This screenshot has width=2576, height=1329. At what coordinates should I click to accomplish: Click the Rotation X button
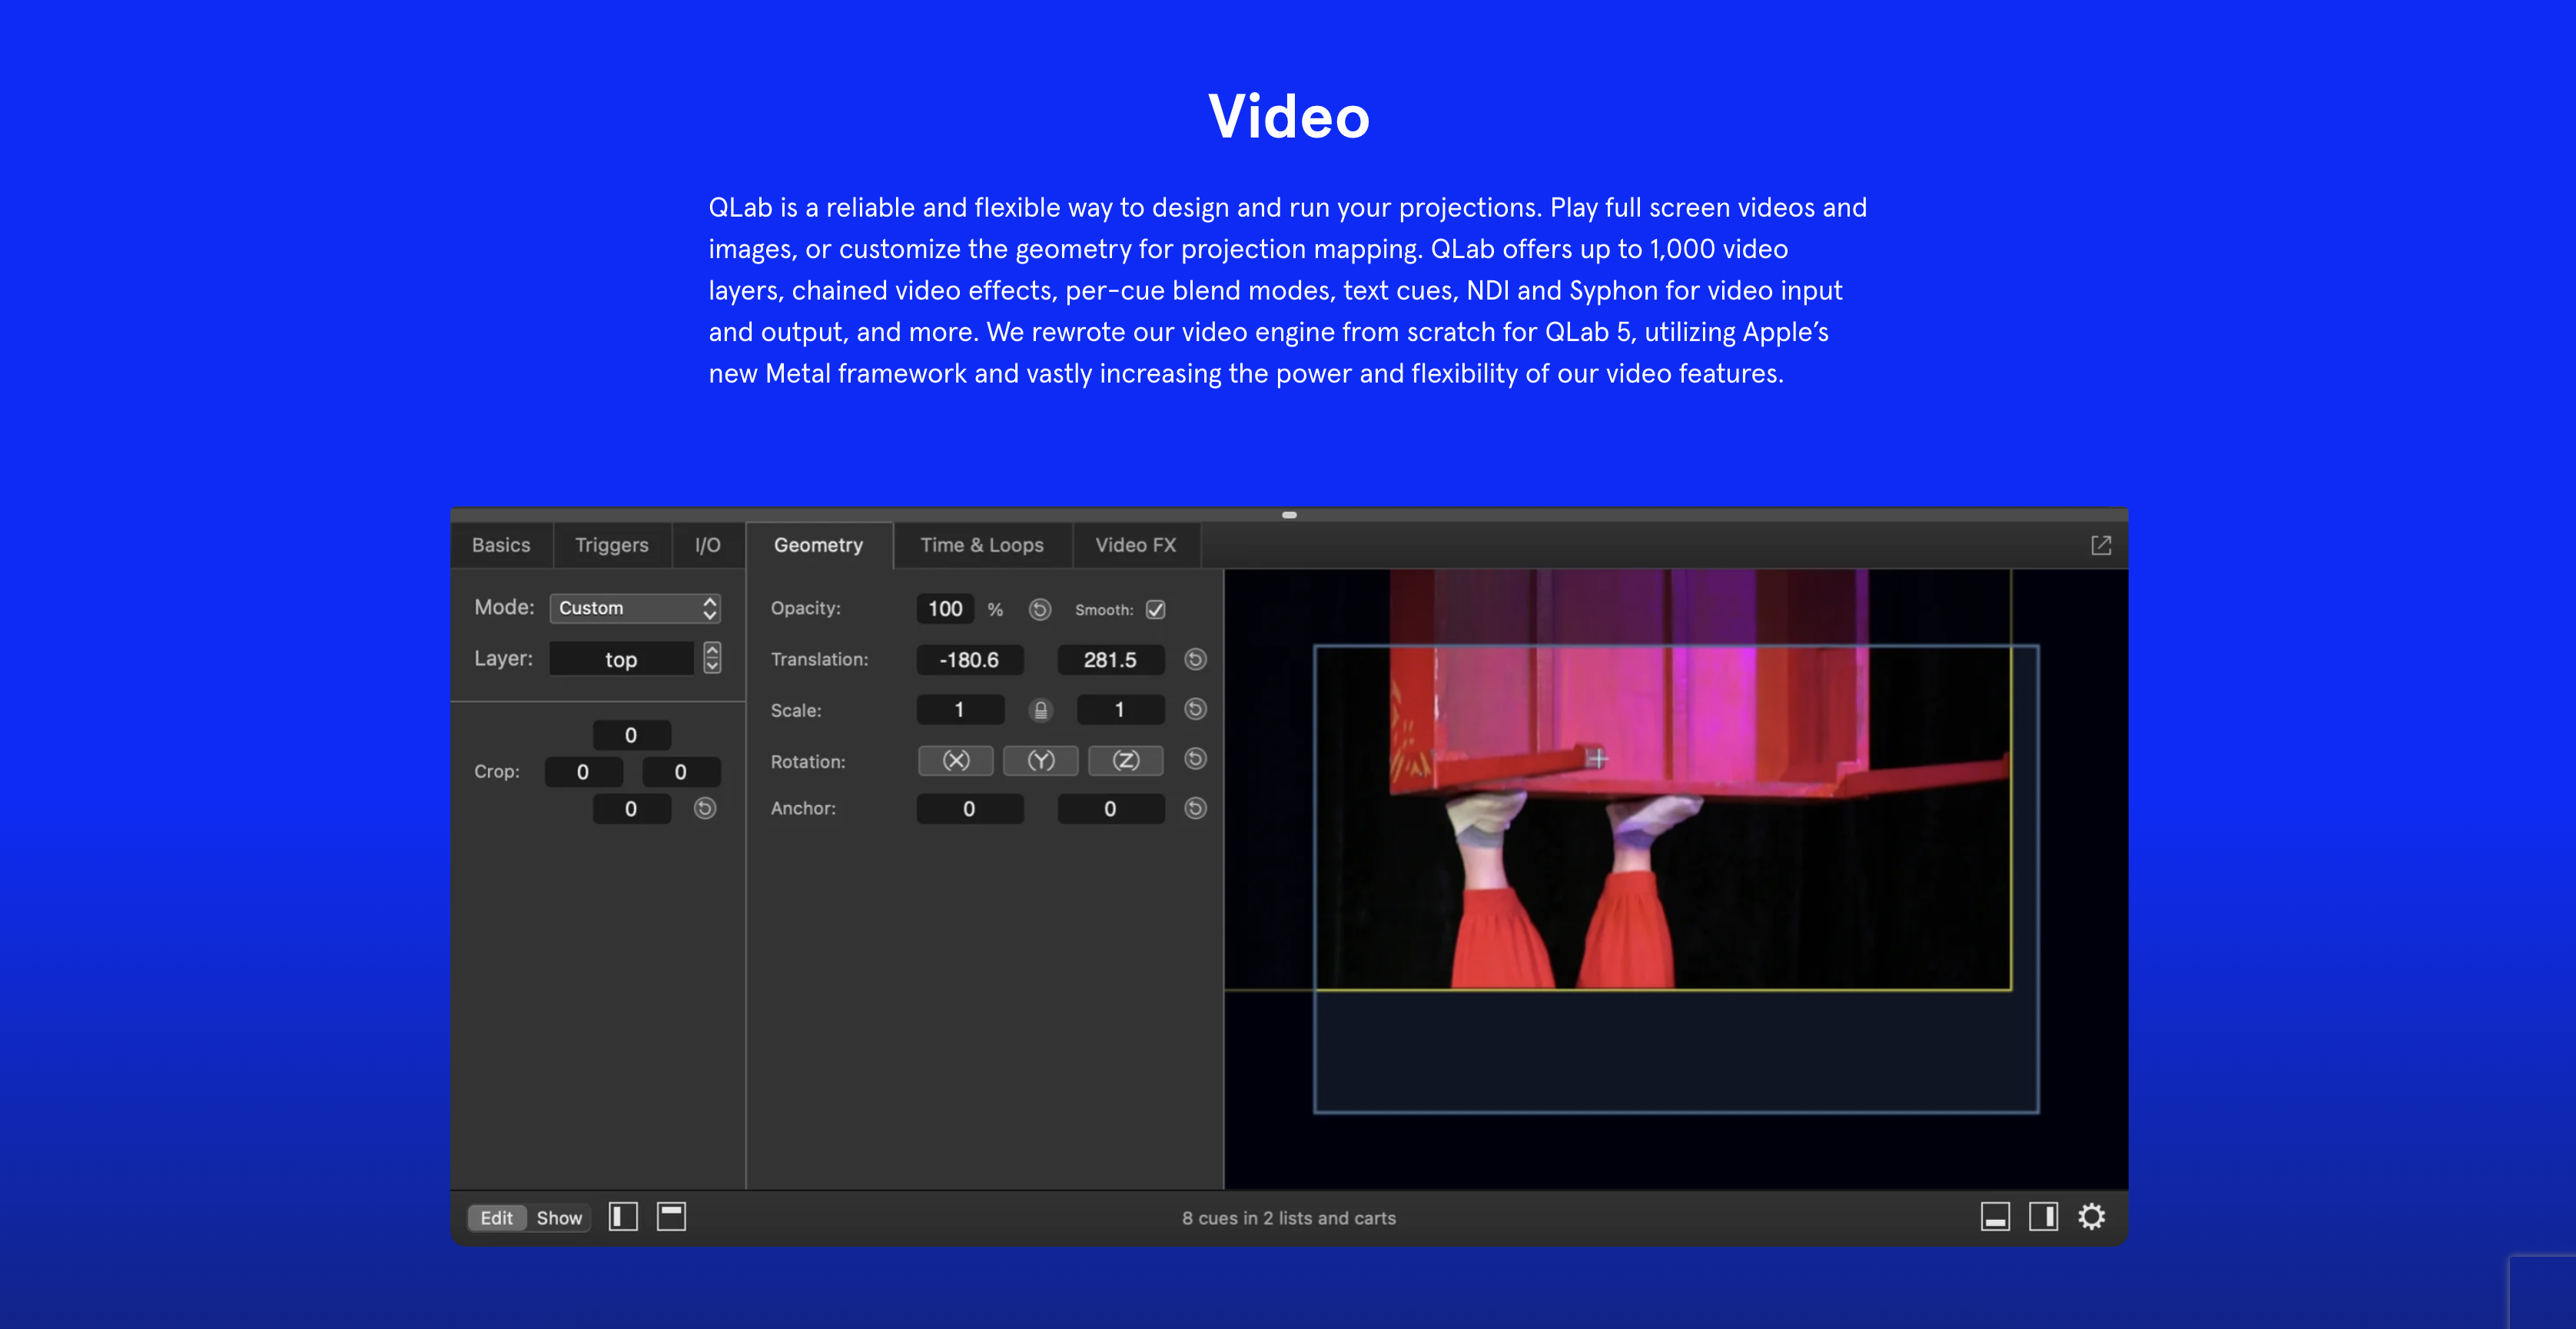click(x=956, y=760)
